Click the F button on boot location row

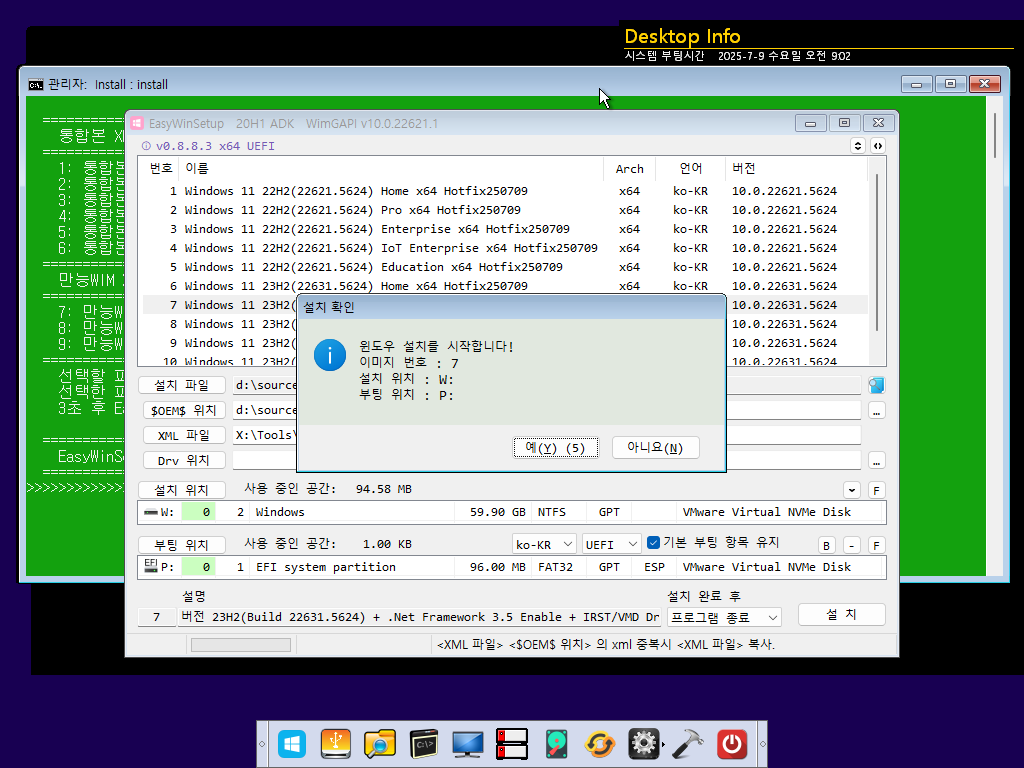(x=876, y=545)
